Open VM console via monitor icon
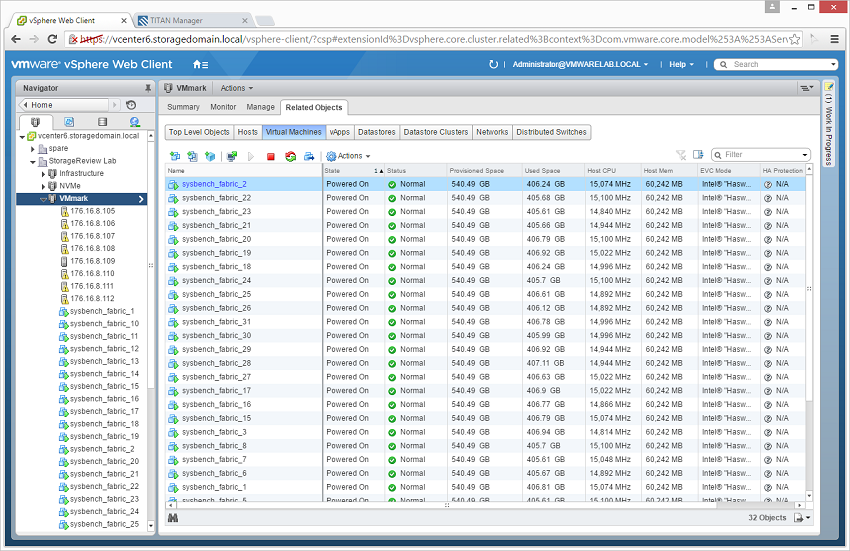The image size is (850, 551). point(232,156)
